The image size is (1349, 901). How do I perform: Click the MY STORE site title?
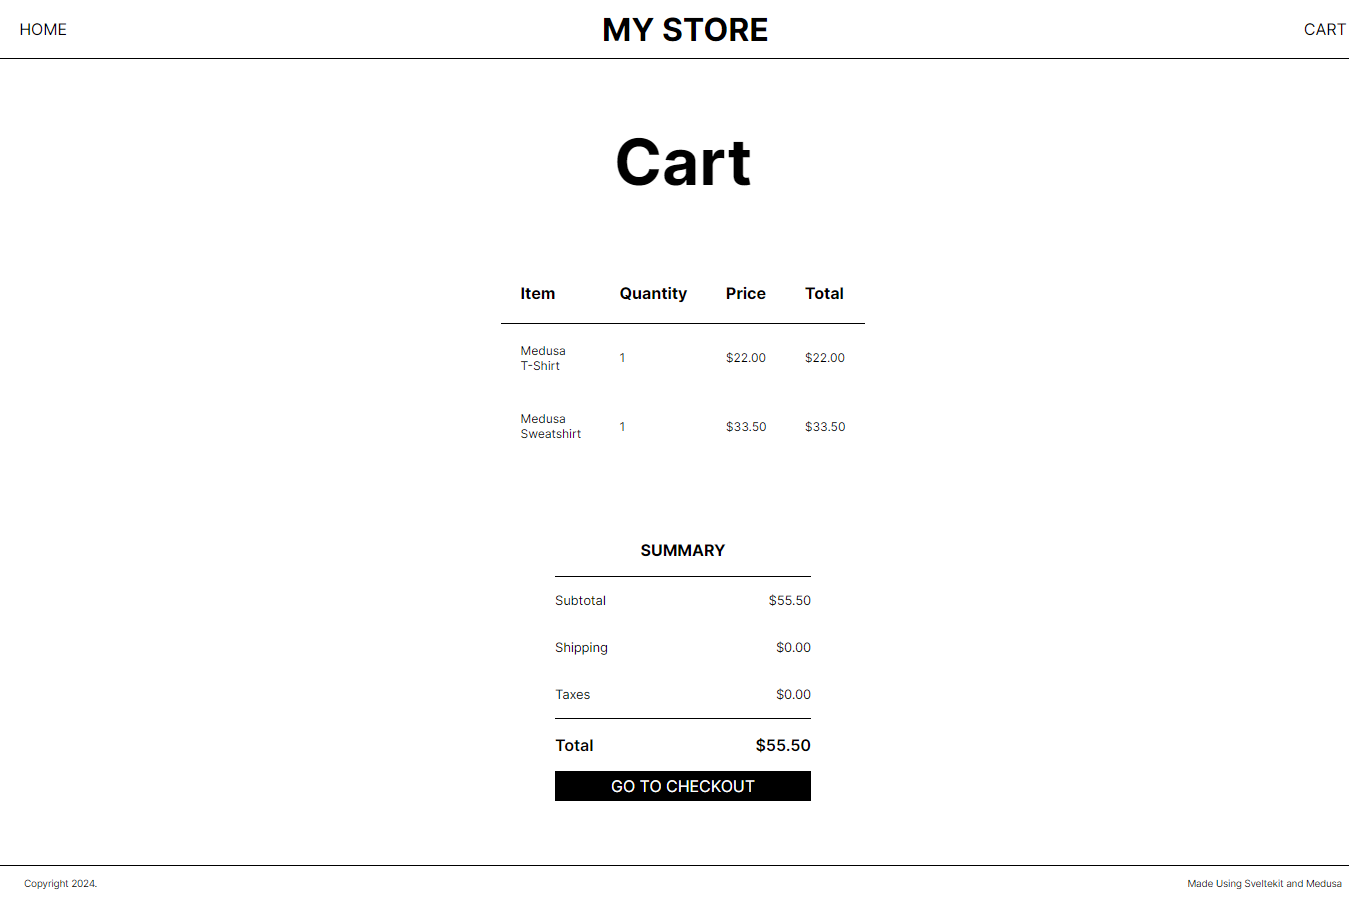pos(685,30)
